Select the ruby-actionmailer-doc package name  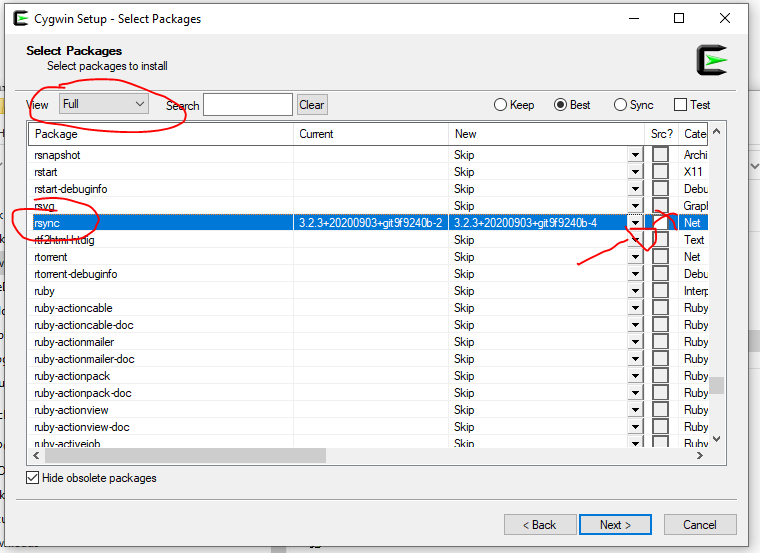(84, 359)
